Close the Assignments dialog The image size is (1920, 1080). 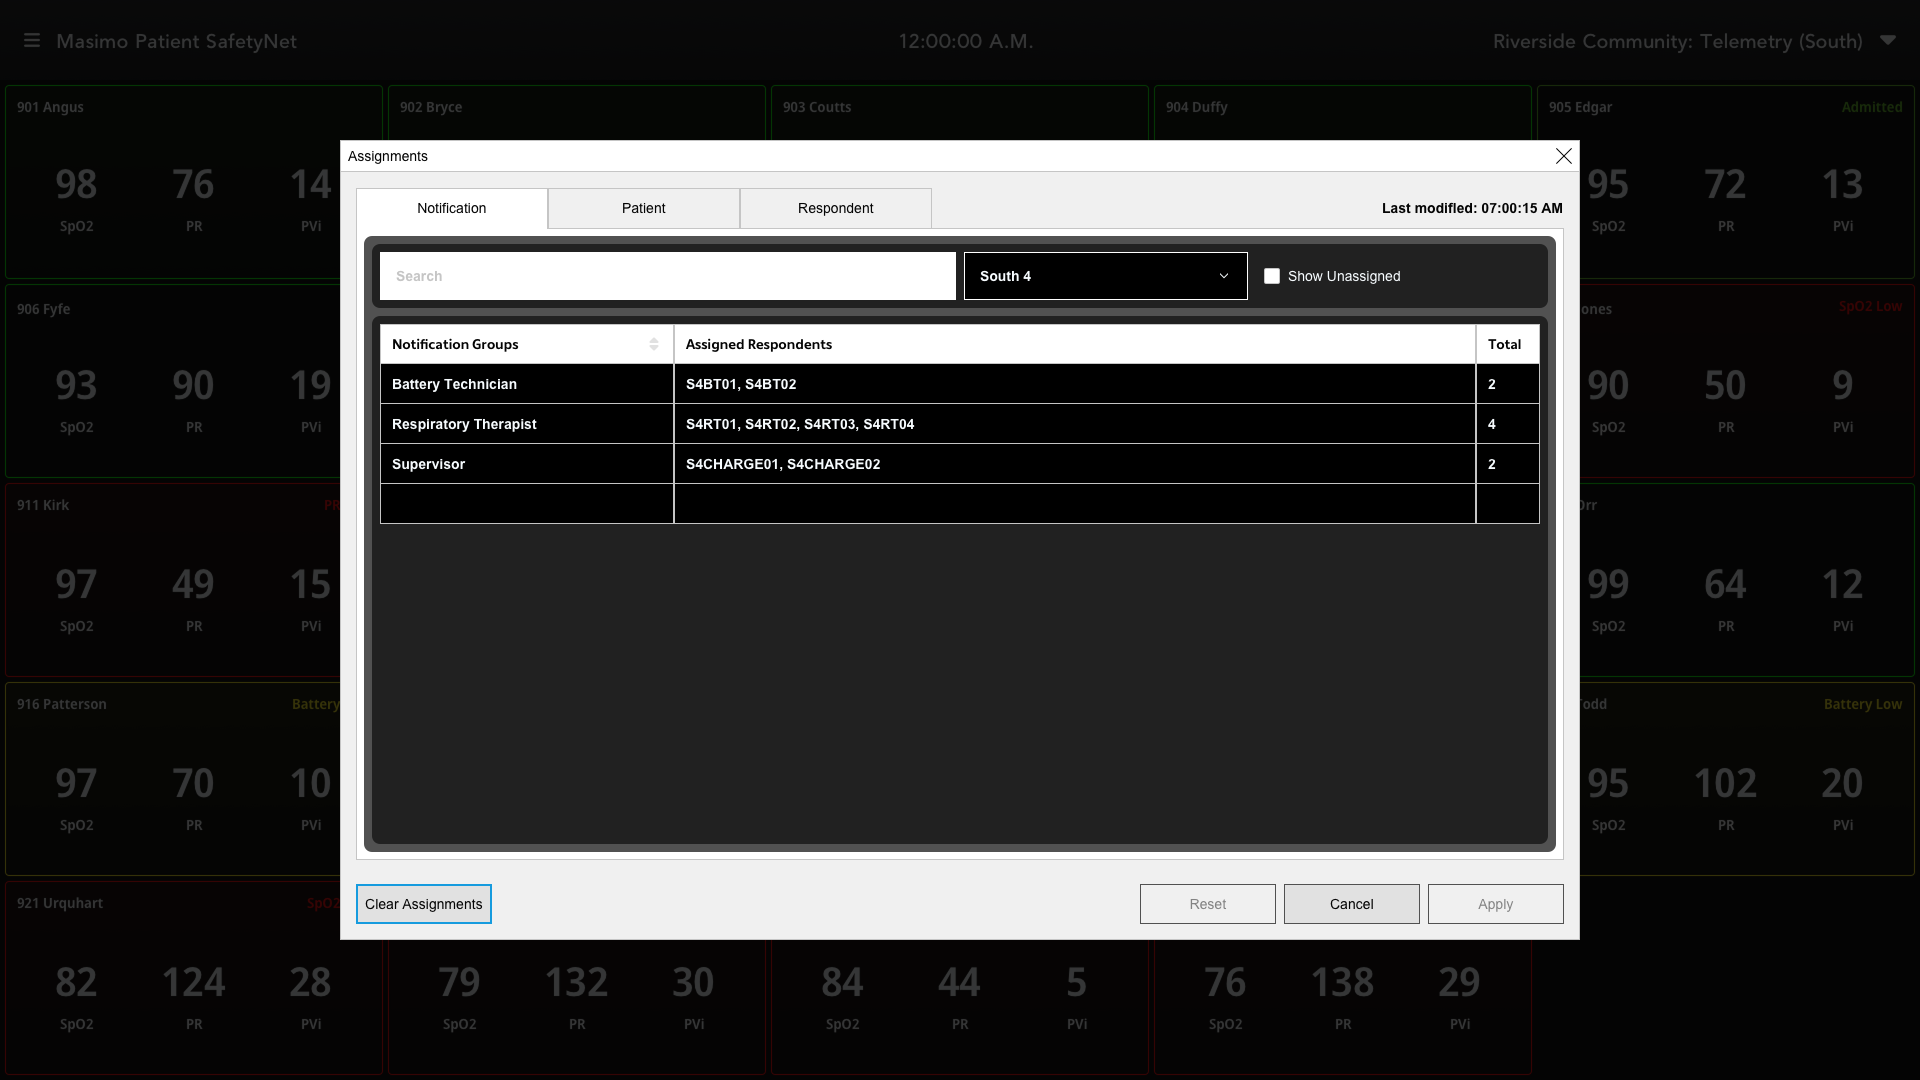(1563, 156)
